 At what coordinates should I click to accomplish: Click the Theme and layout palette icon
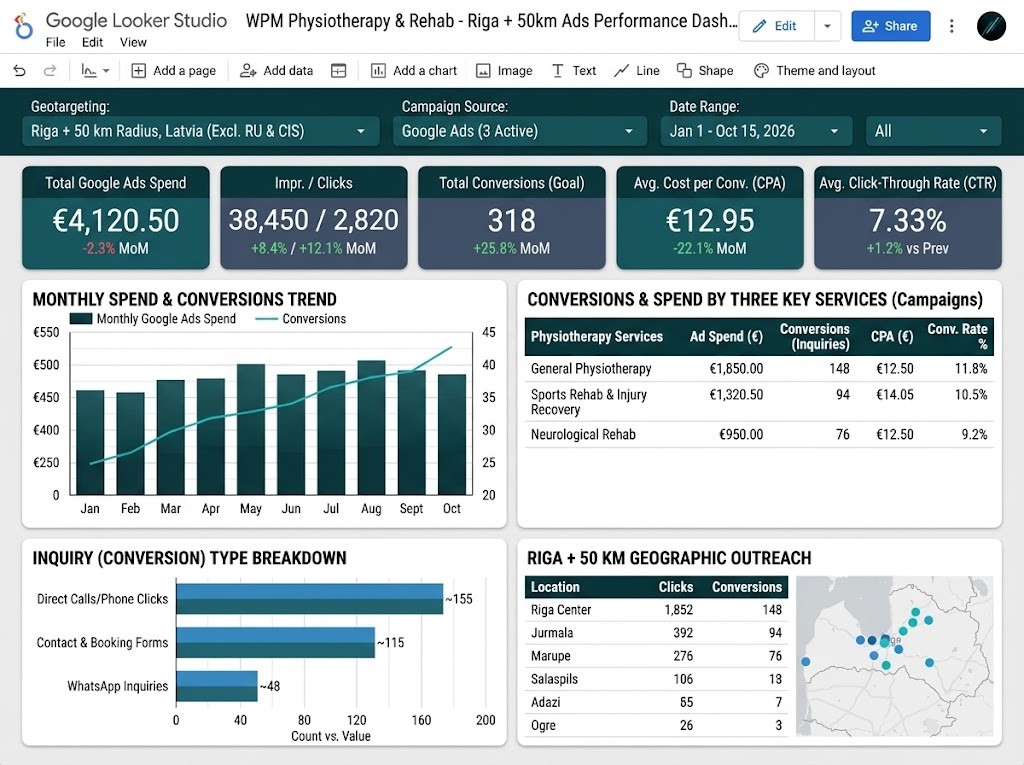[761, 71]
